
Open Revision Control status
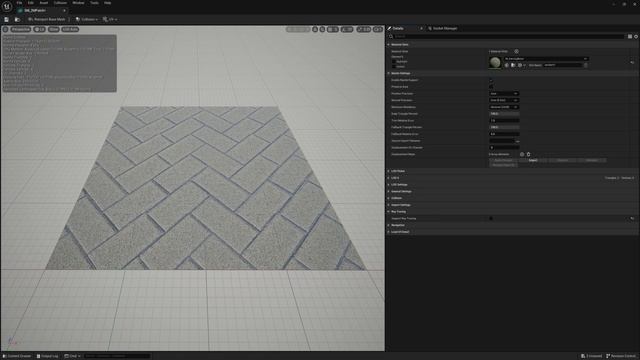[x=621, y=356]
